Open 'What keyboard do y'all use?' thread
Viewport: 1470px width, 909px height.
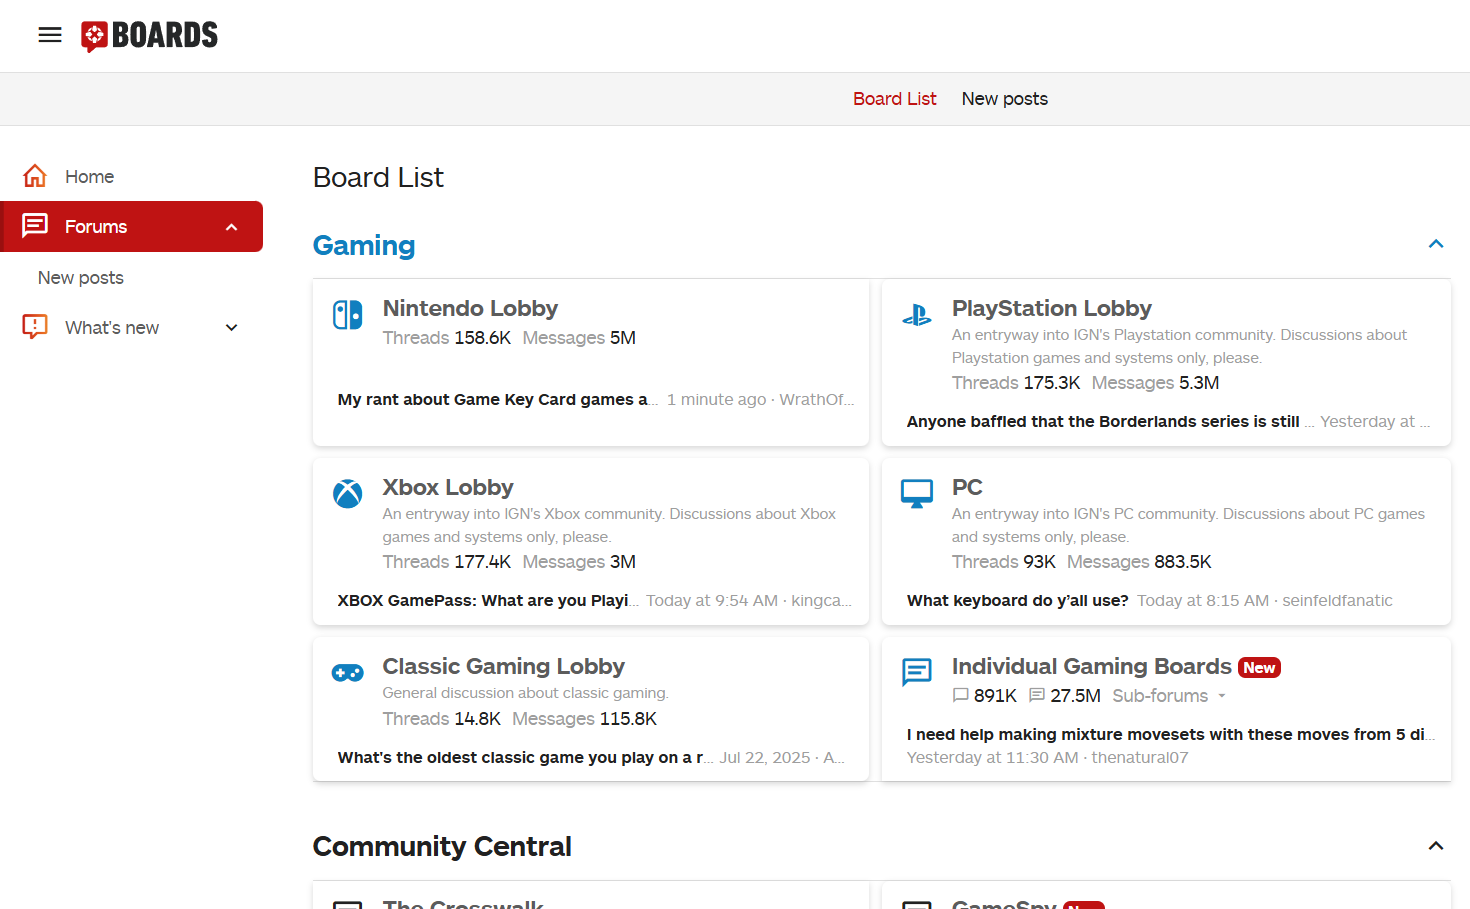pyautogui.click(x=1018, y=601)
